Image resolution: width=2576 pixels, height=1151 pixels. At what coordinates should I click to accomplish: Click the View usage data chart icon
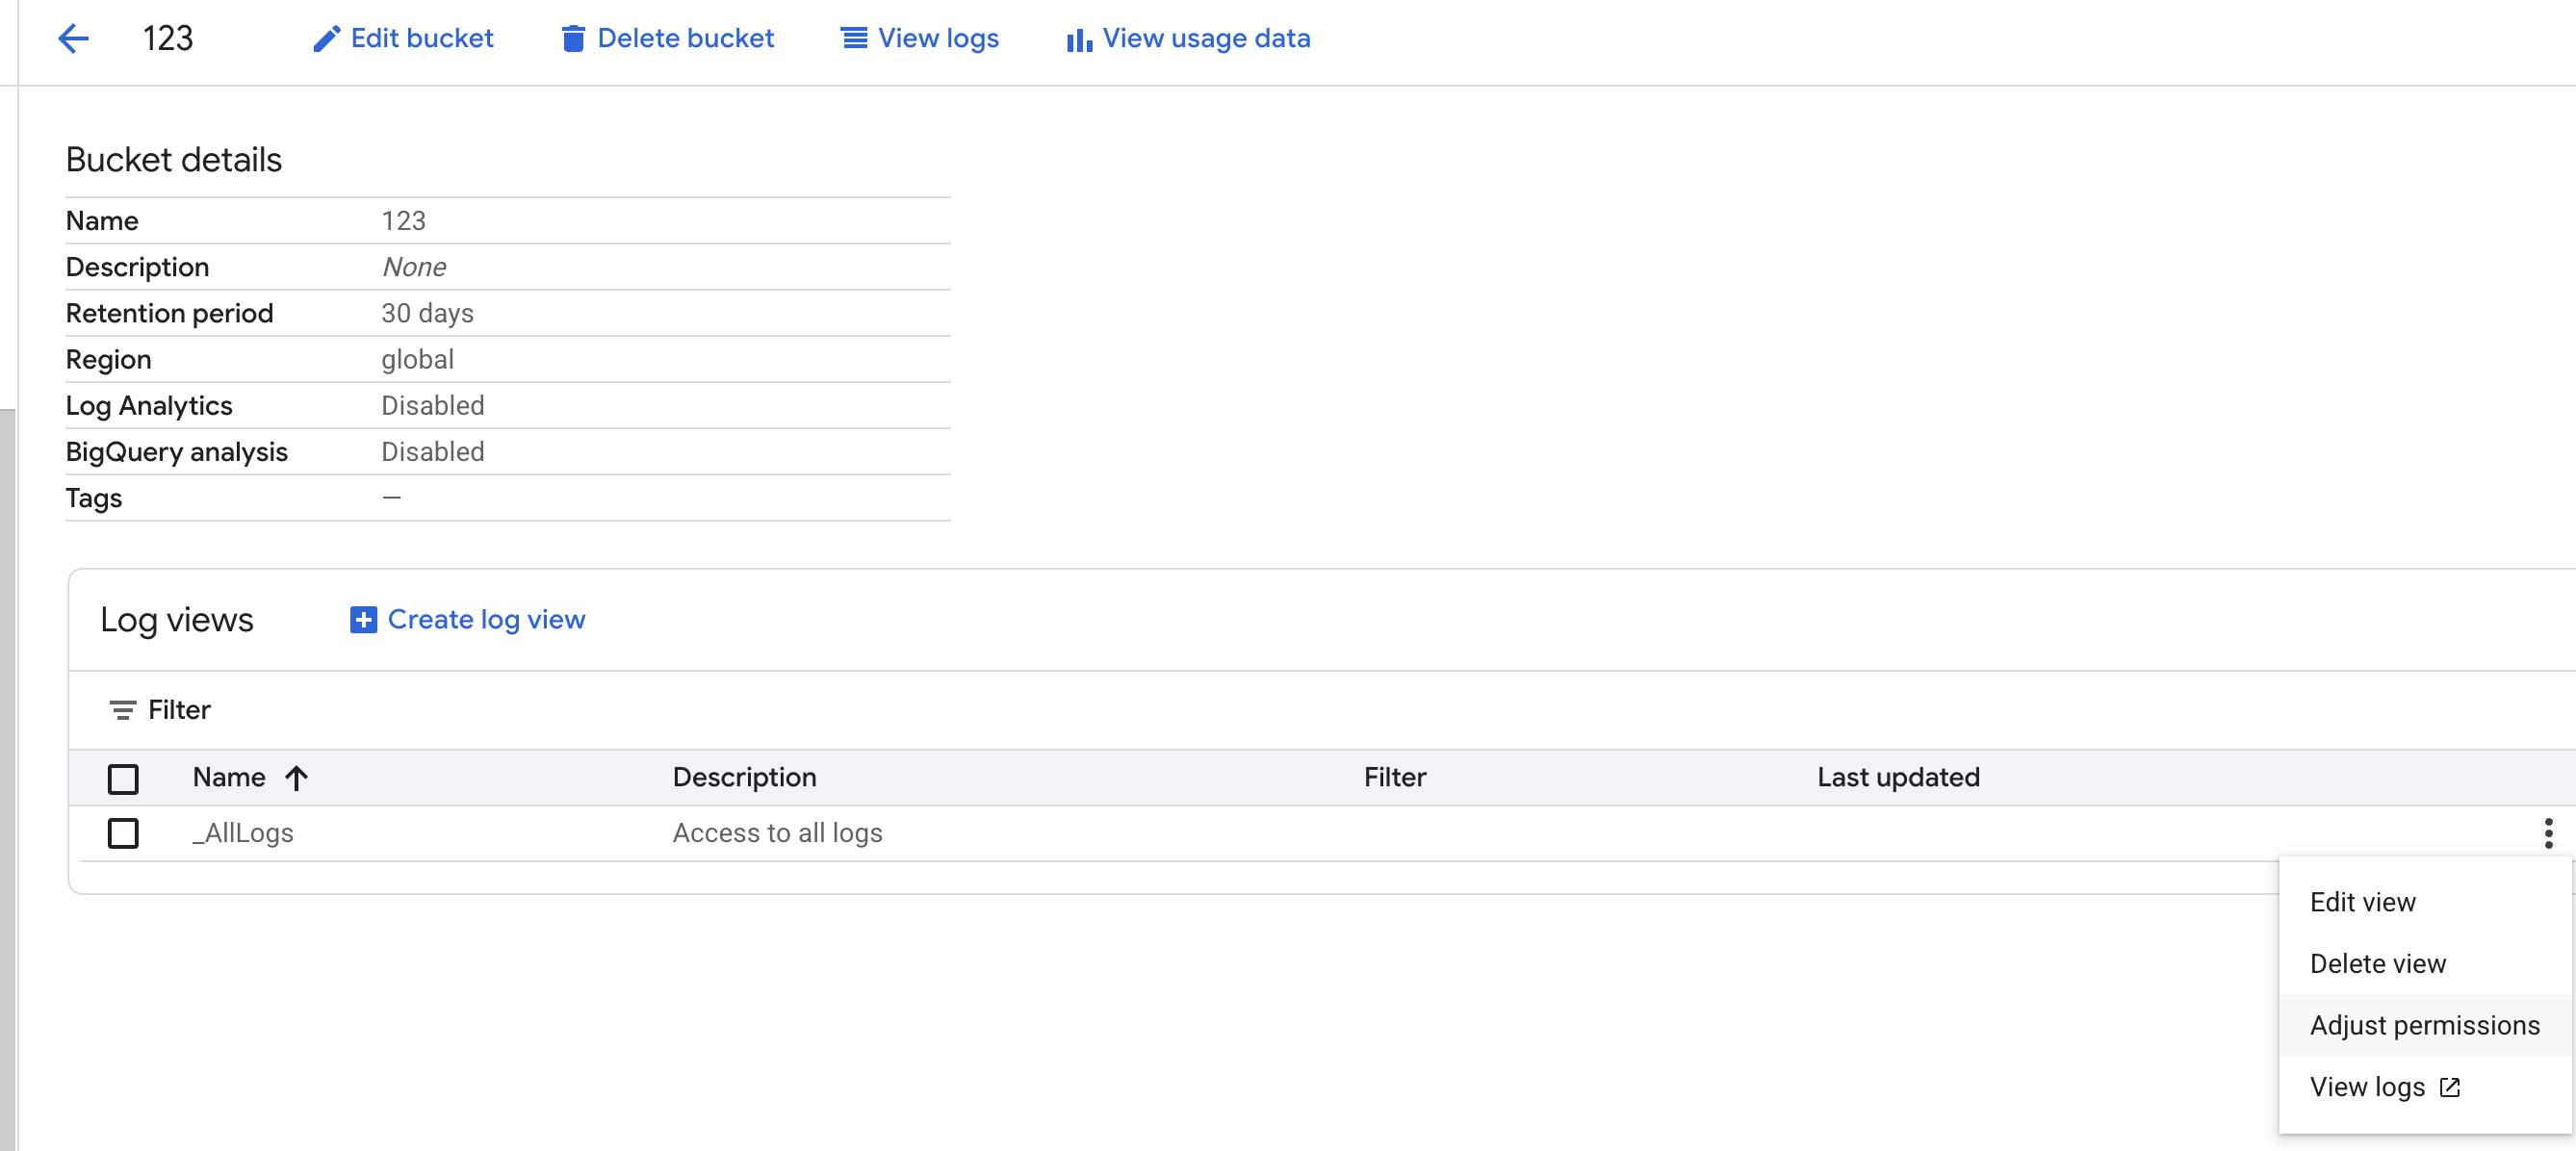[1078, 40]
